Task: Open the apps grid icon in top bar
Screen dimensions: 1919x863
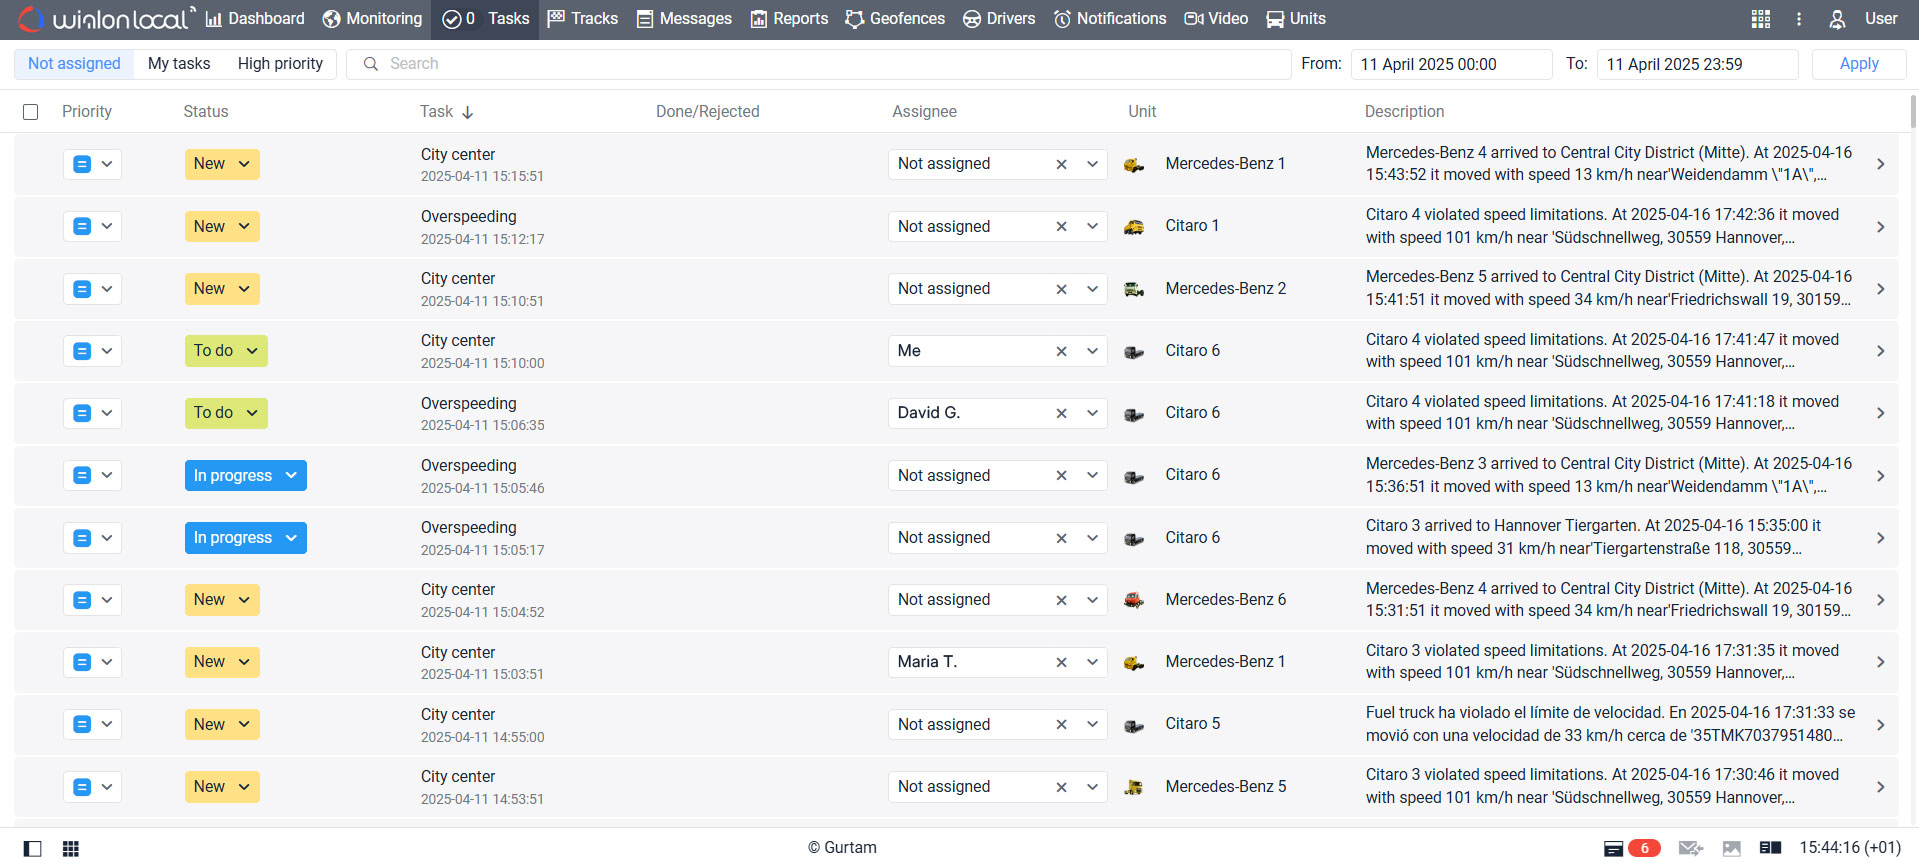Action: pyautogui.click(x=1761, y=19)
